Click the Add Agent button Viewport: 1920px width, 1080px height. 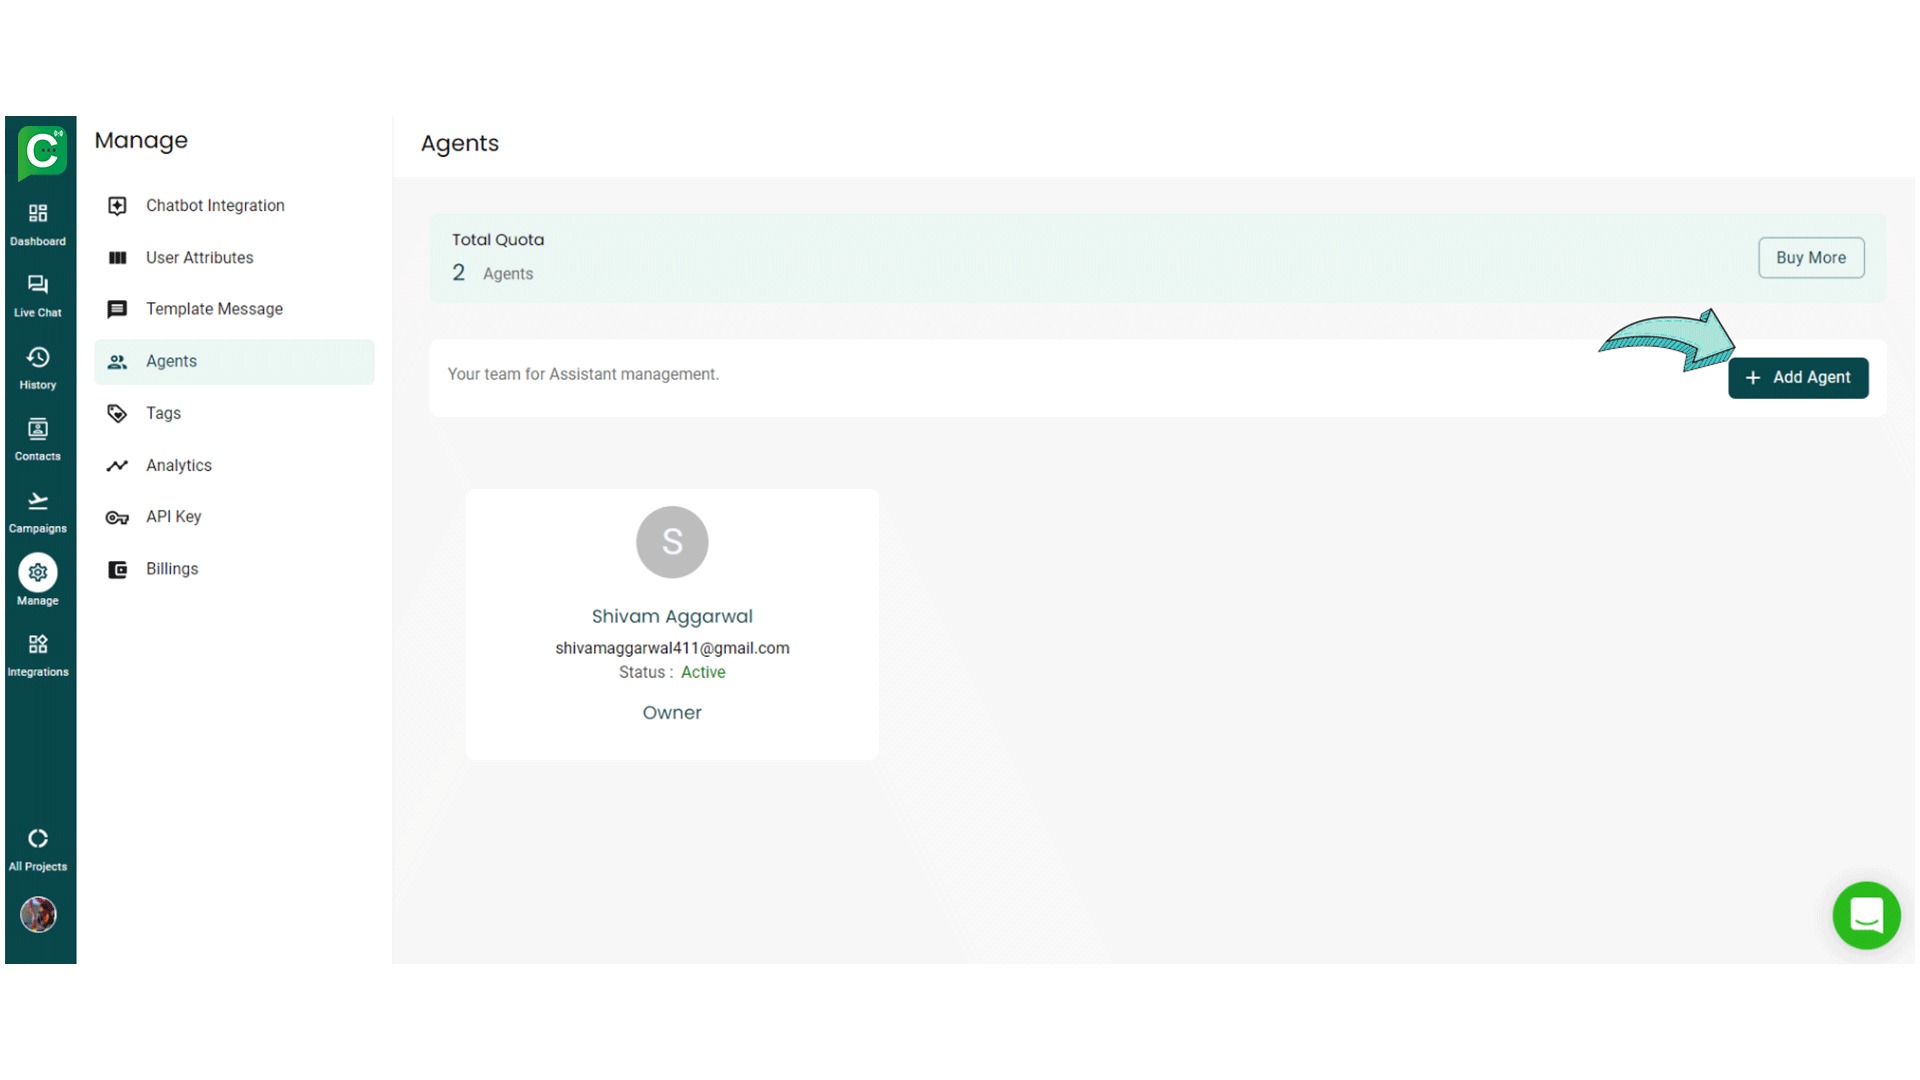[x=1797, y=378]
